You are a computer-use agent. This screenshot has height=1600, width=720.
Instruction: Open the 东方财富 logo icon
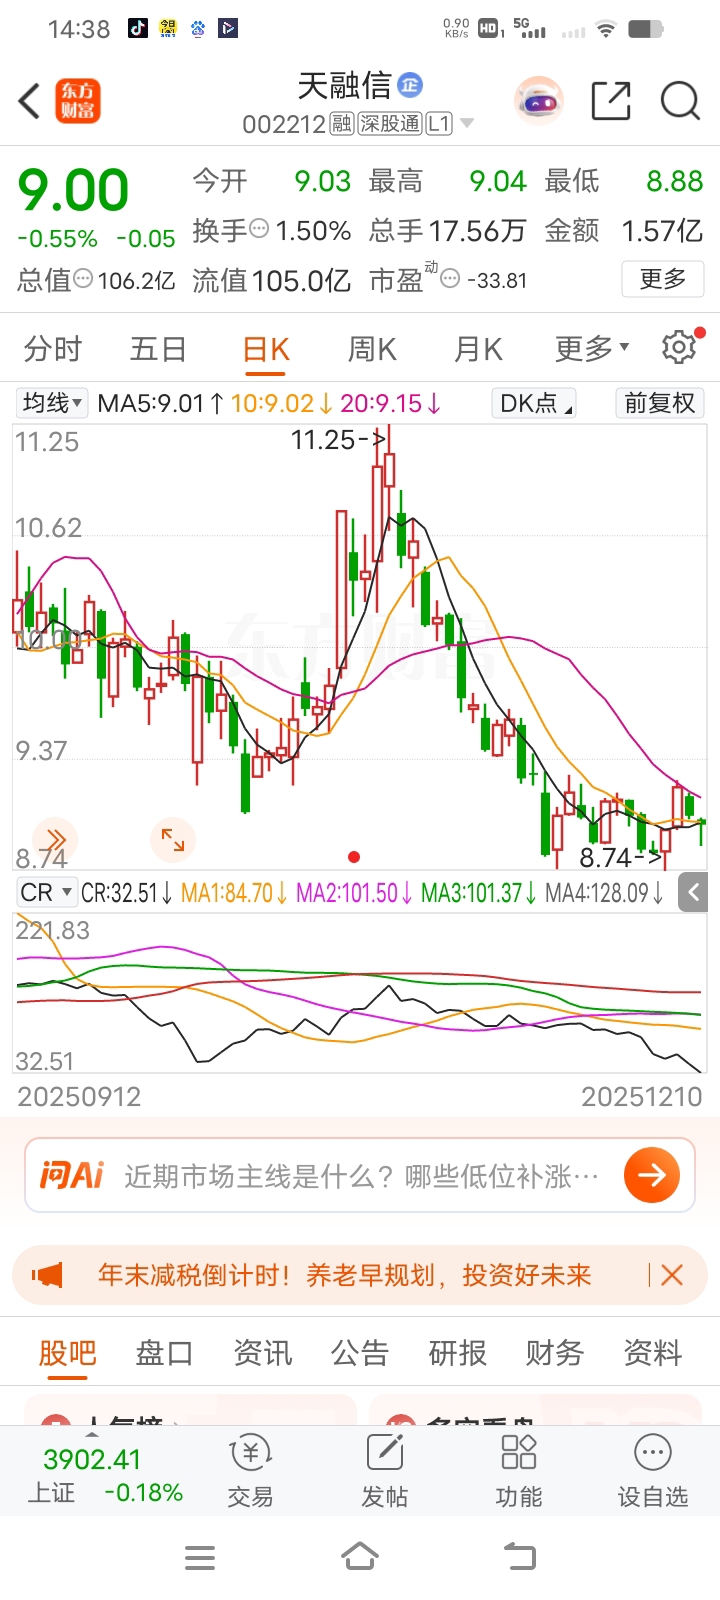(78, 101)
